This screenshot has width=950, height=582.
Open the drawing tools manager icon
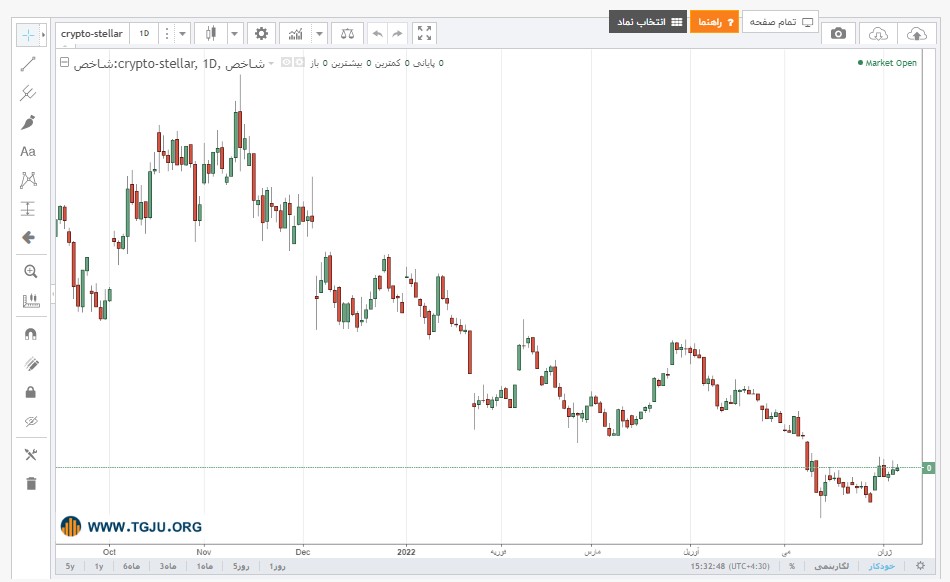coord(30,455)
